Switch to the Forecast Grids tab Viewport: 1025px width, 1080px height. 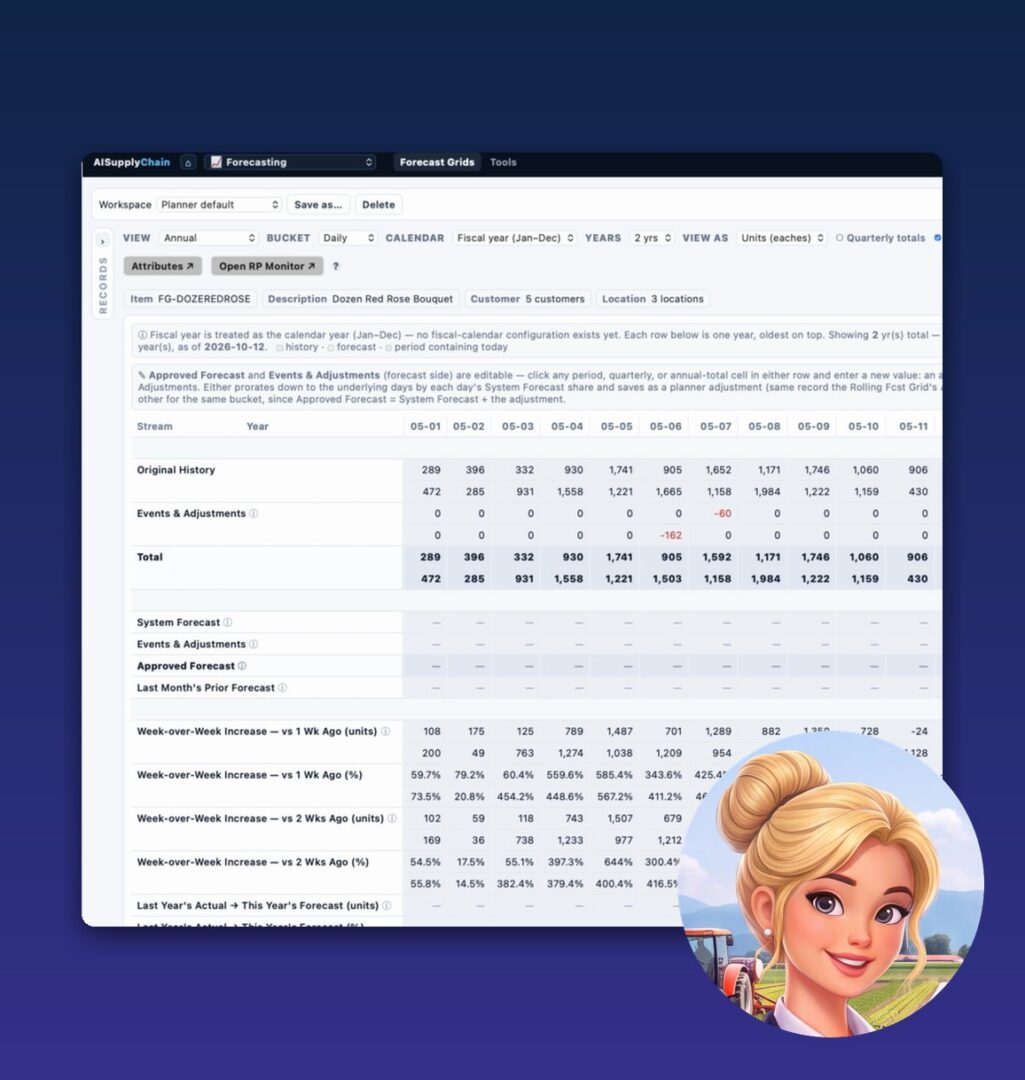tap(437, 163)
